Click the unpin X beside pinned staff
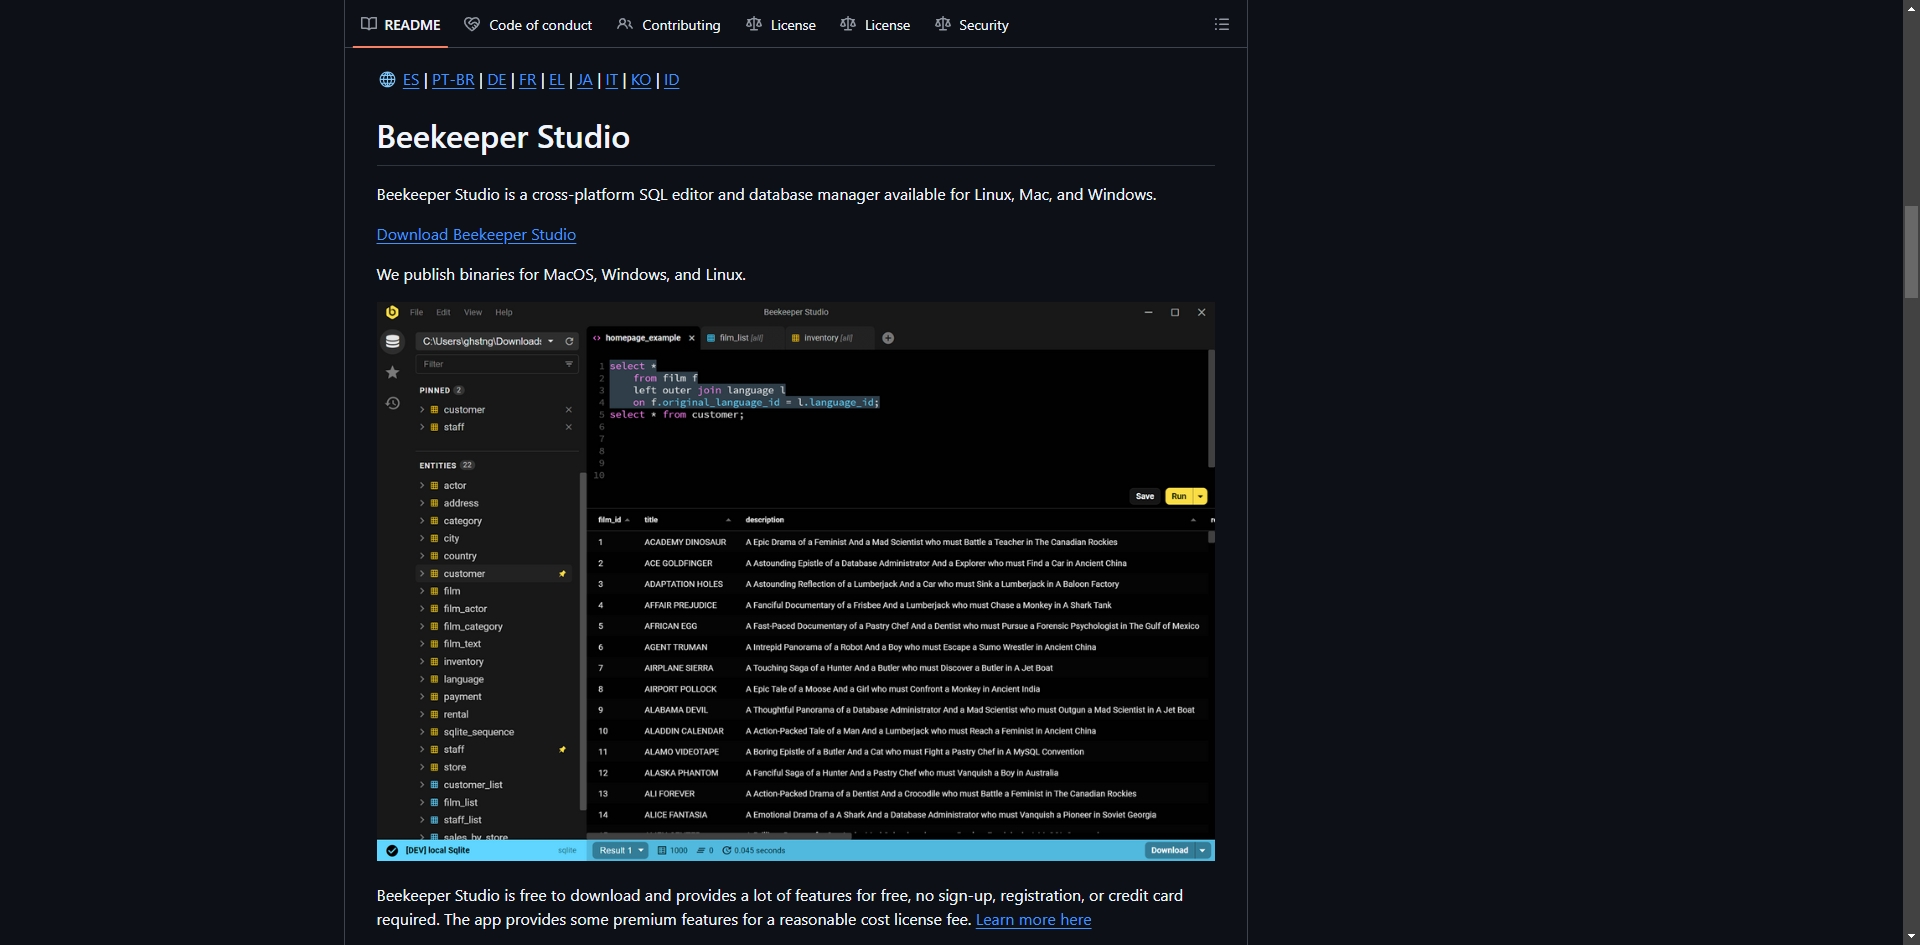1920x945 pixels. (569, 427)
